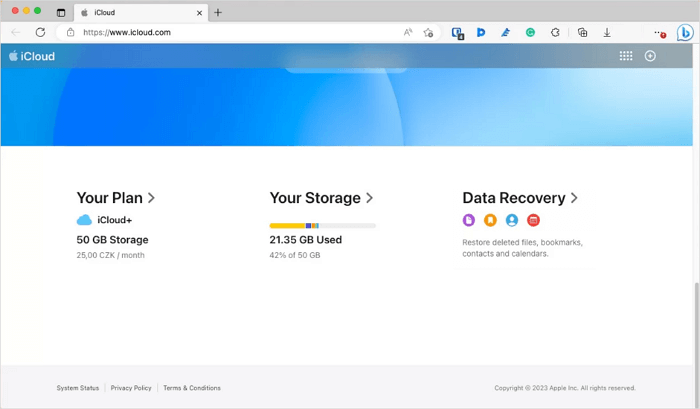Expand the Your Storage section

[321, 198]
